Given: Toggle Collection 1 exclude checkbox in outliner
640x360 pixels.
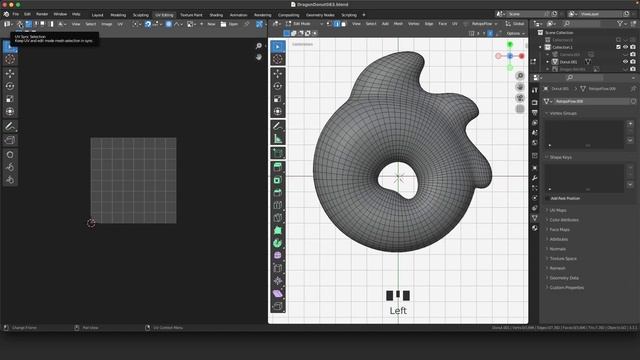Looking at the screenshot, I should (x=618, y=47).
